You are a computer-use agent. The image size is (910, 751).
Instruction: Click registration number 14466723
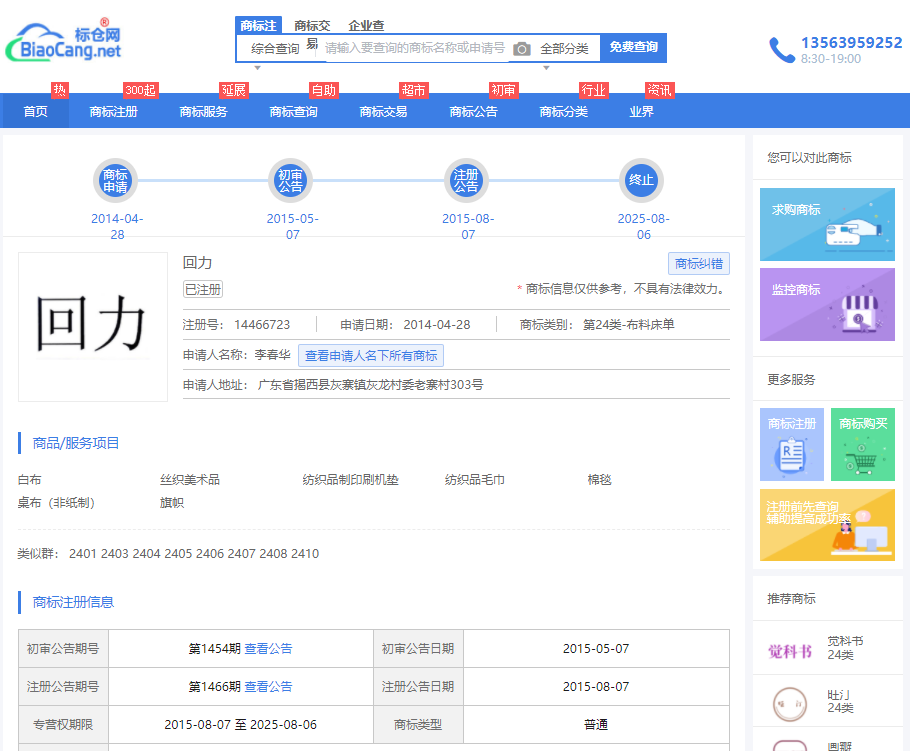point(262,325)
